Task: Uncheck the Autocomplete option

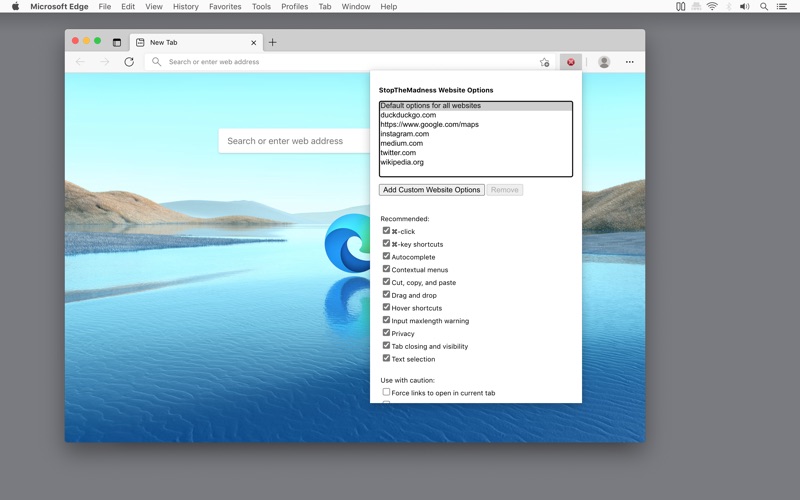Action: click(386, 256)
